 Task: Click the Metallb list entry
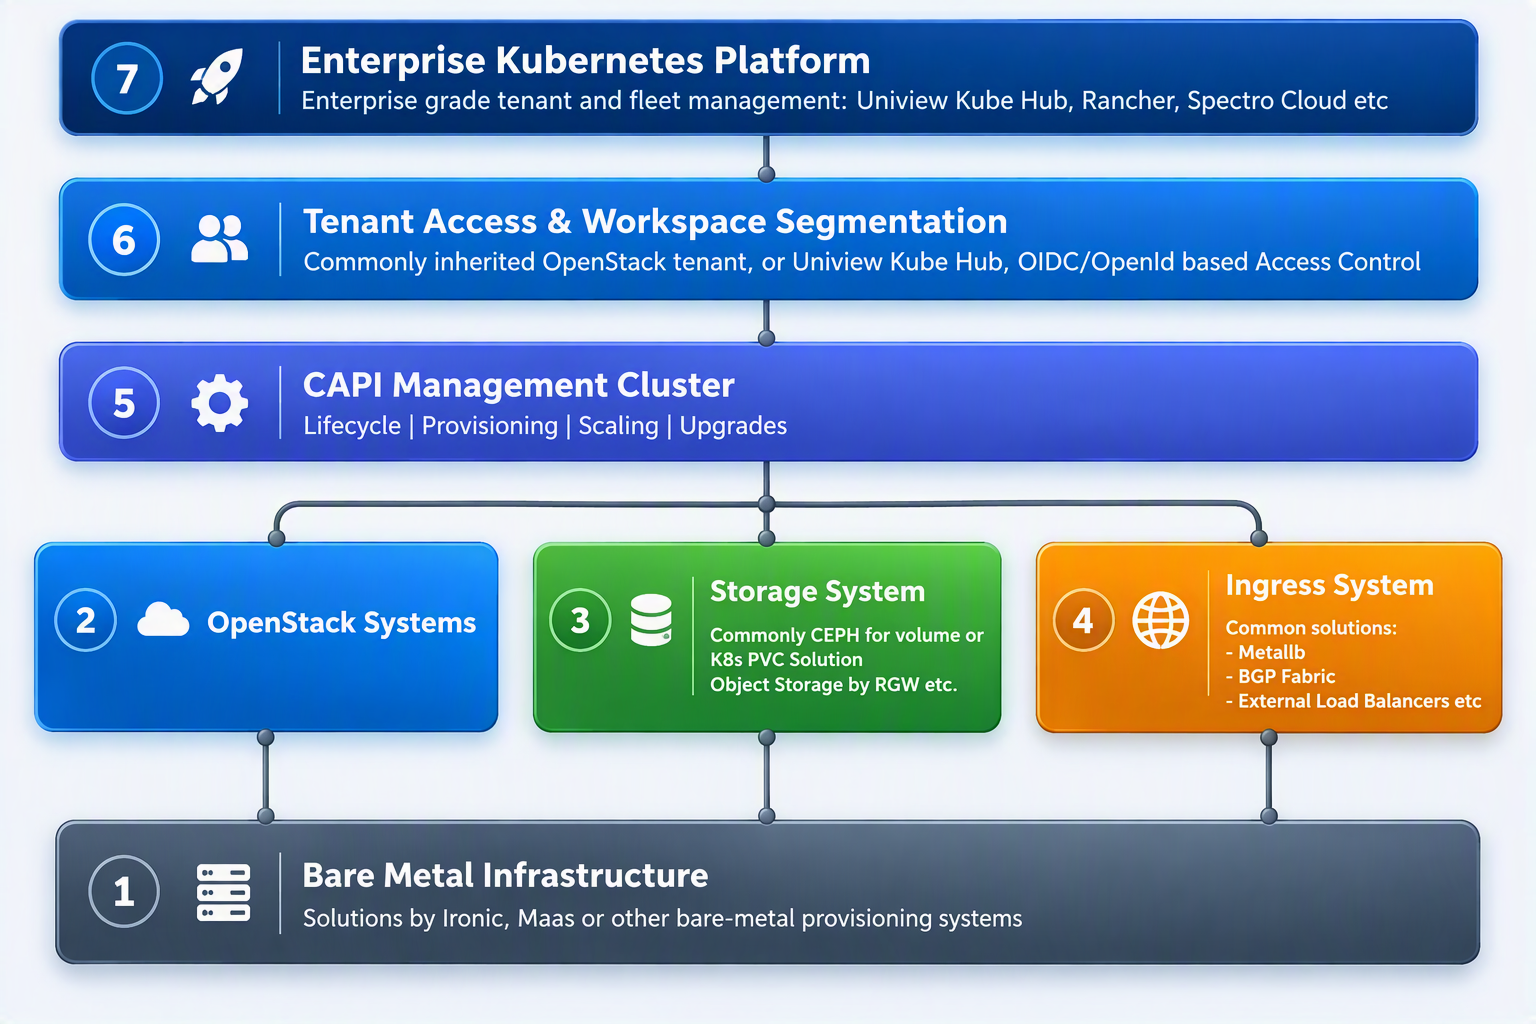tap(1265, 652)
